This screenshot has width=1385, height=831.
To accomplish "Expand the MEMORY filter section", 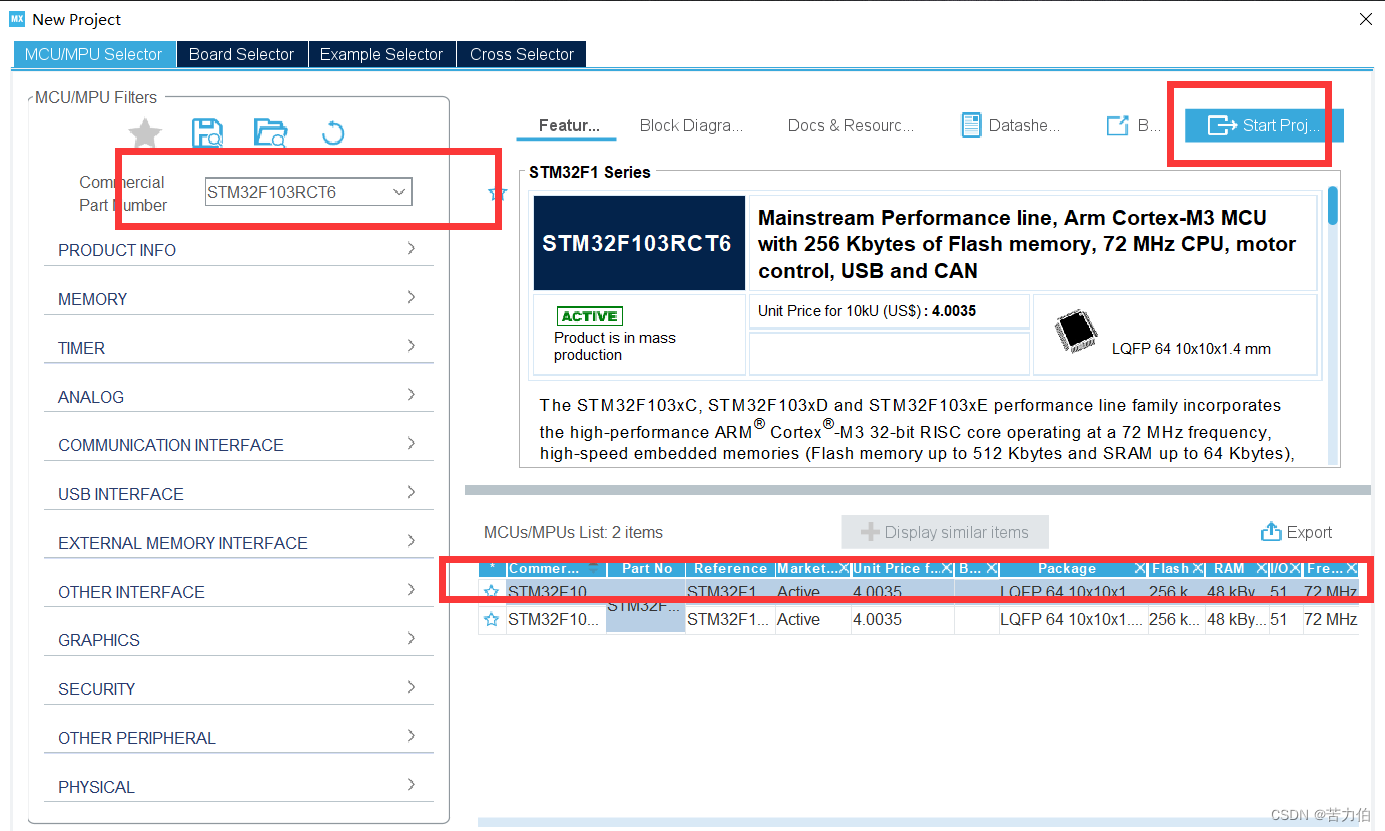I will [239, 299].
